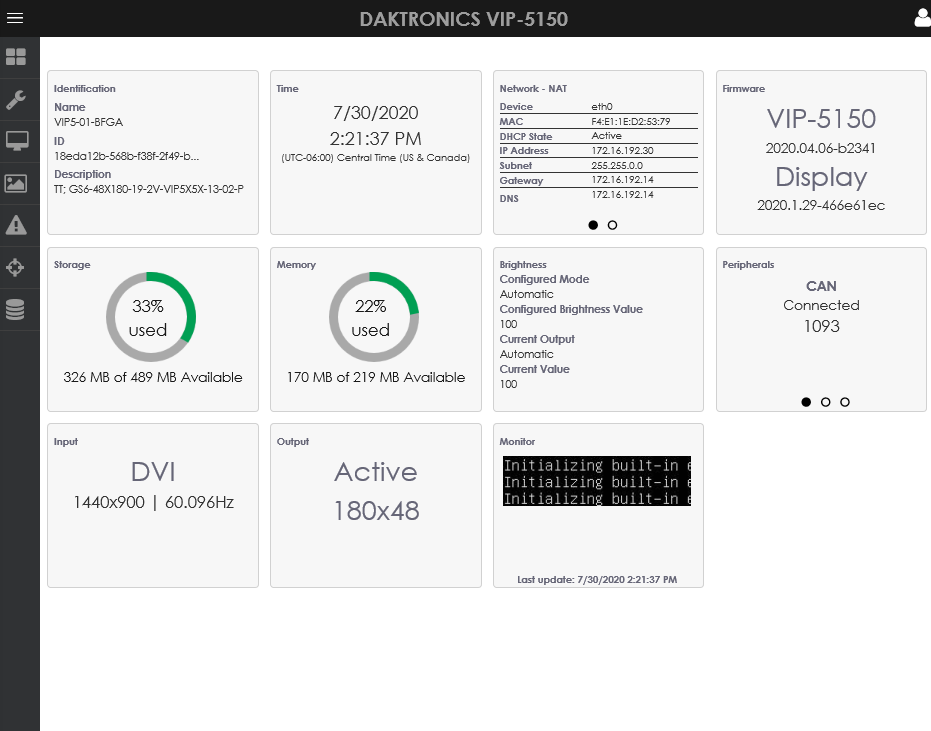Click the Storage 33% used donut chart

pos(151,318)
